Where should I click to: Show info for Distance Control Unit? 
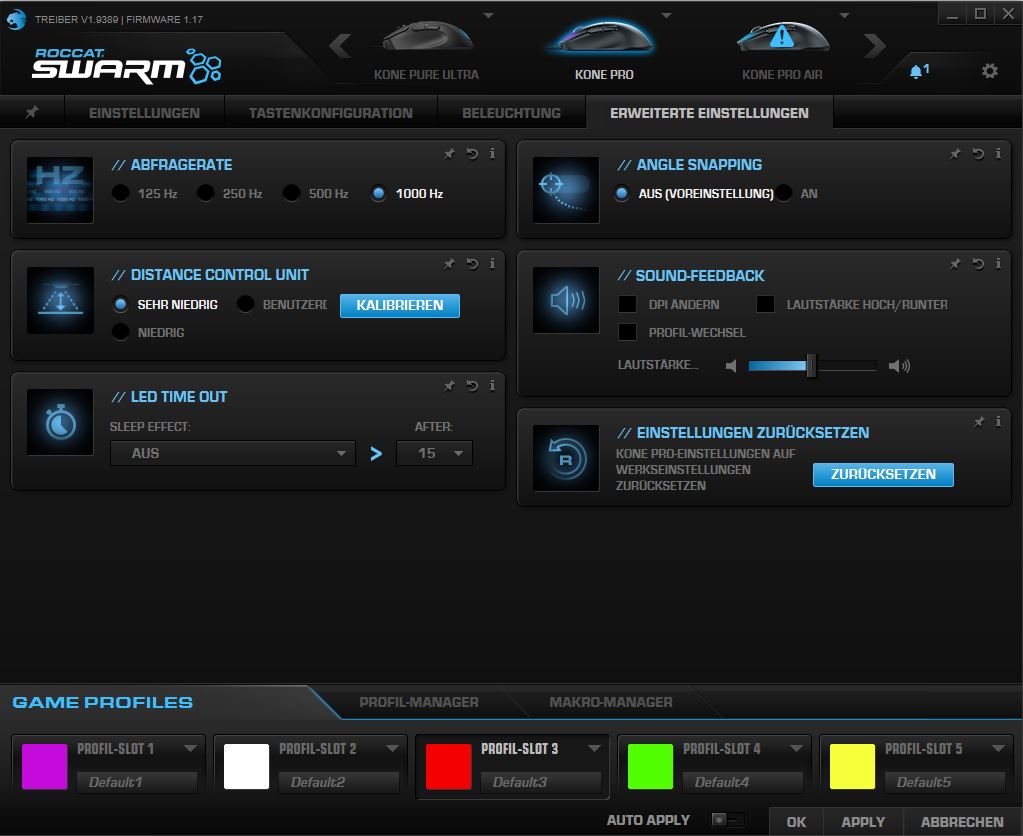(492, 263)
